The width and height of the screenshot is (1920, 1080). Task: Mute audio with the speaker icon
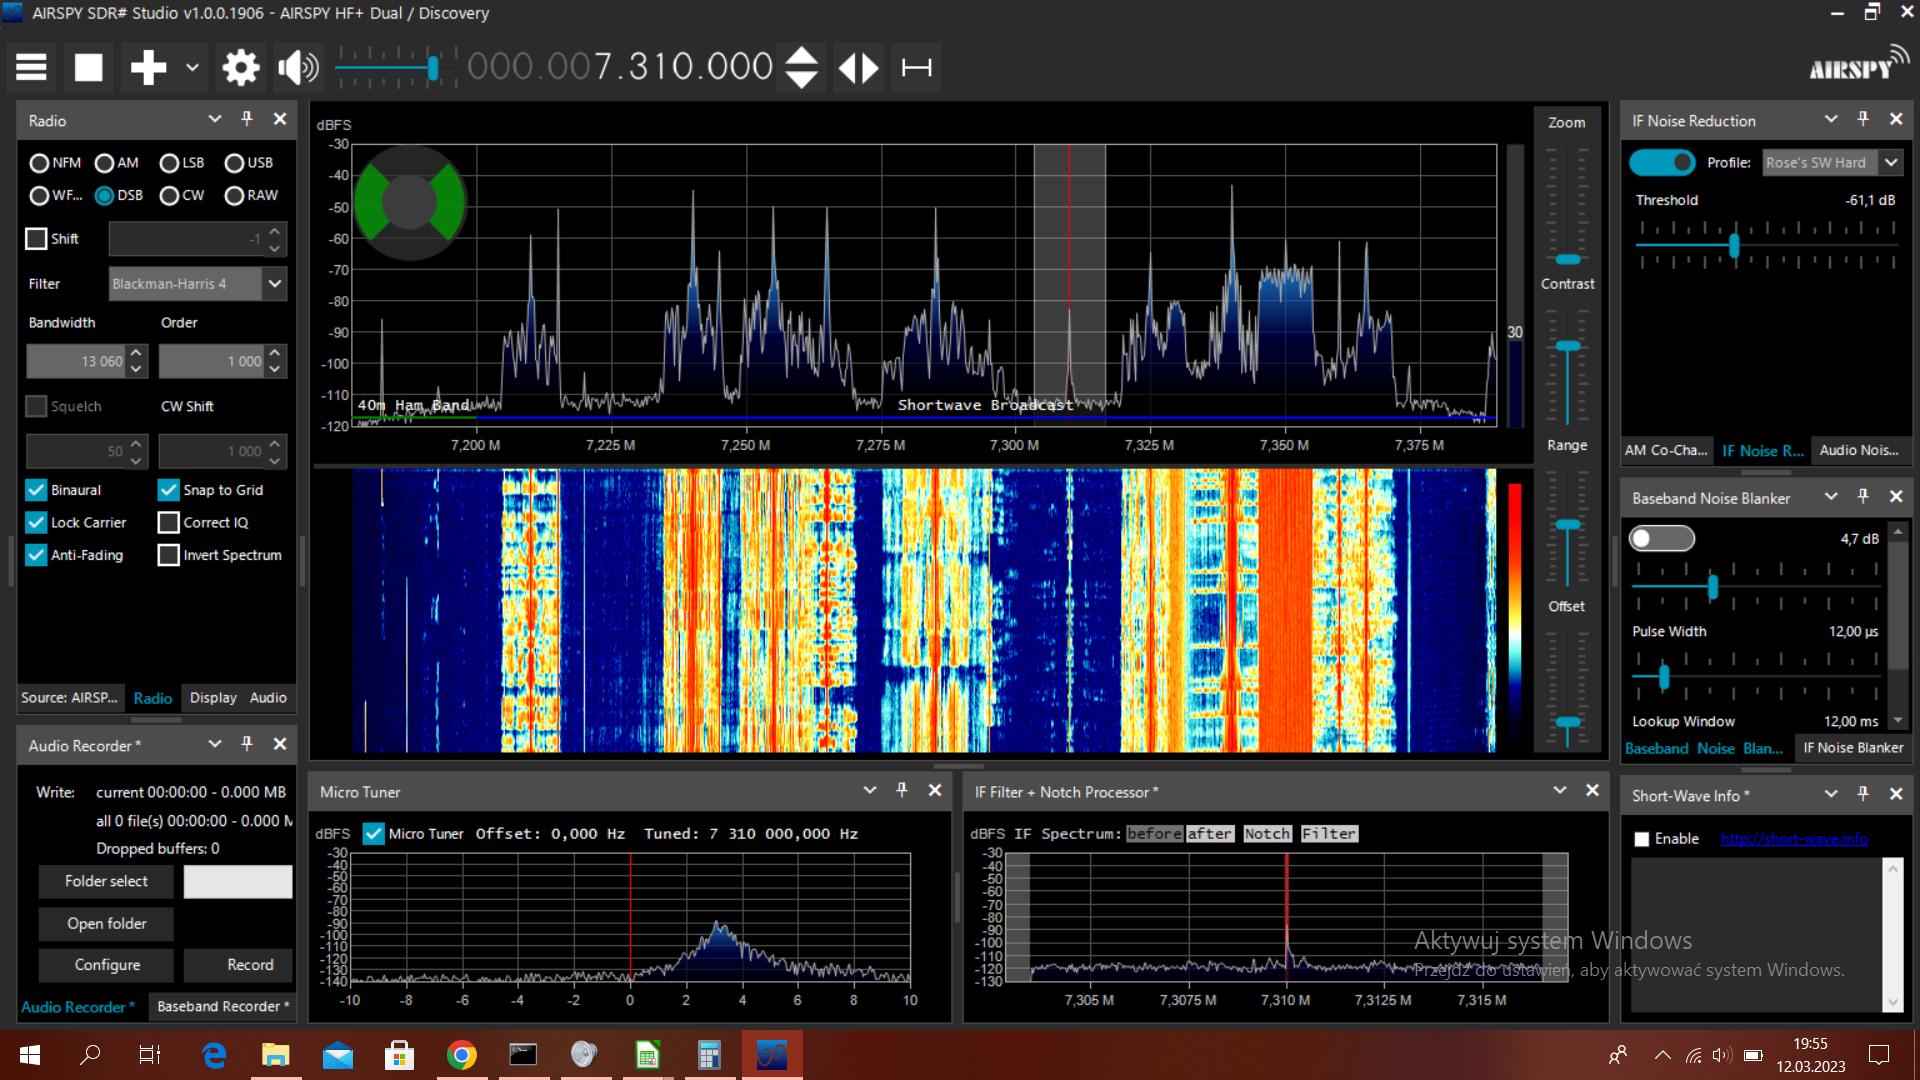(298, 67)
